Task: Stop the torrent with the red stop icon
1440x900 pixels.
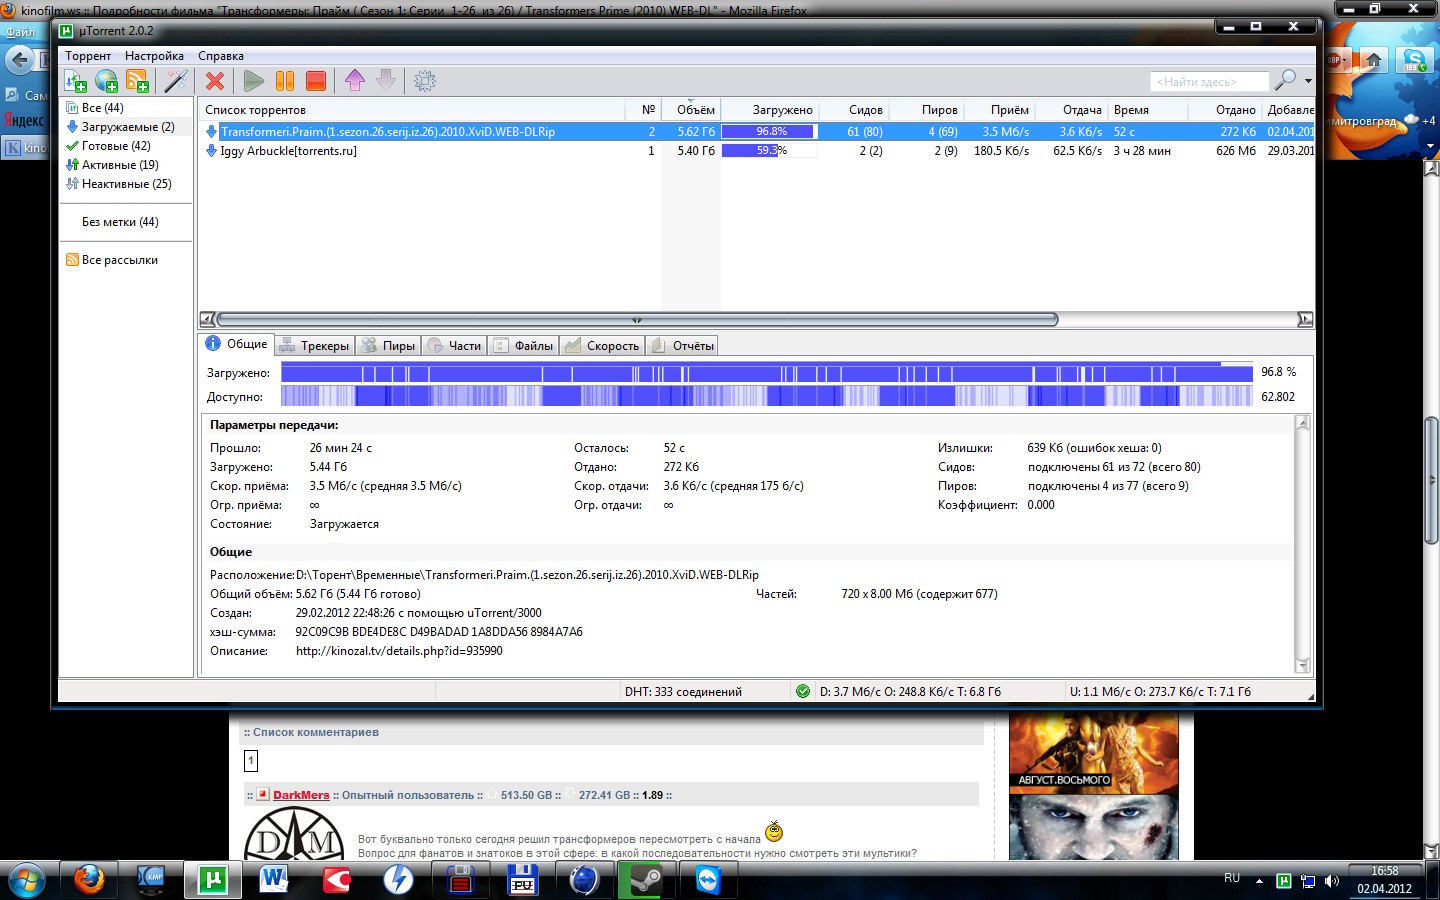Action: (316, 81)
